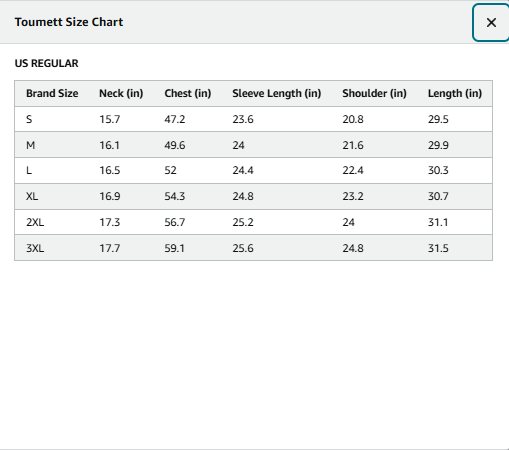Viewport: 509px width, 450px height.
Task: Click the Neck (in) column header
Action: tap(121, 93)
